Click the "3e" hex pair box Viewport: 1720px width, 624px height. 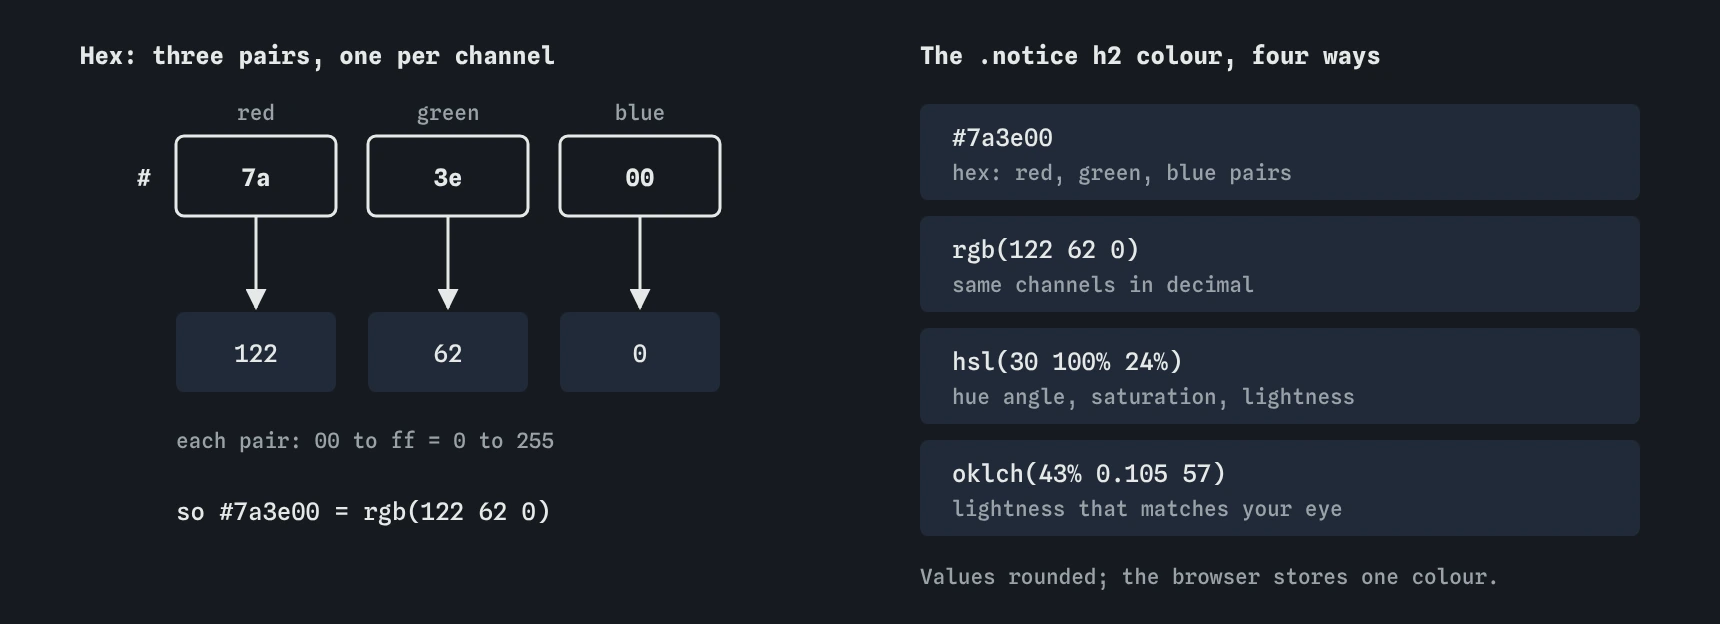pos(448,176)
